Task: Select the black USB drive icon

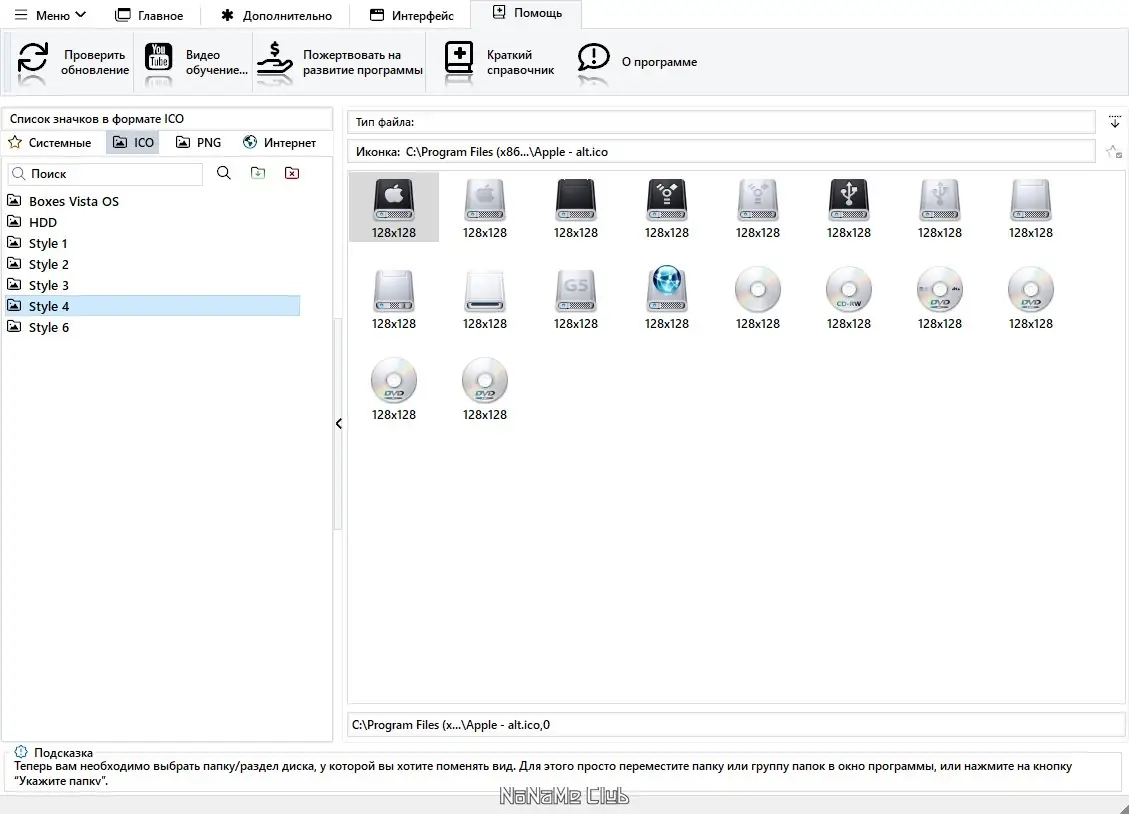Action: tap(849, 208)
